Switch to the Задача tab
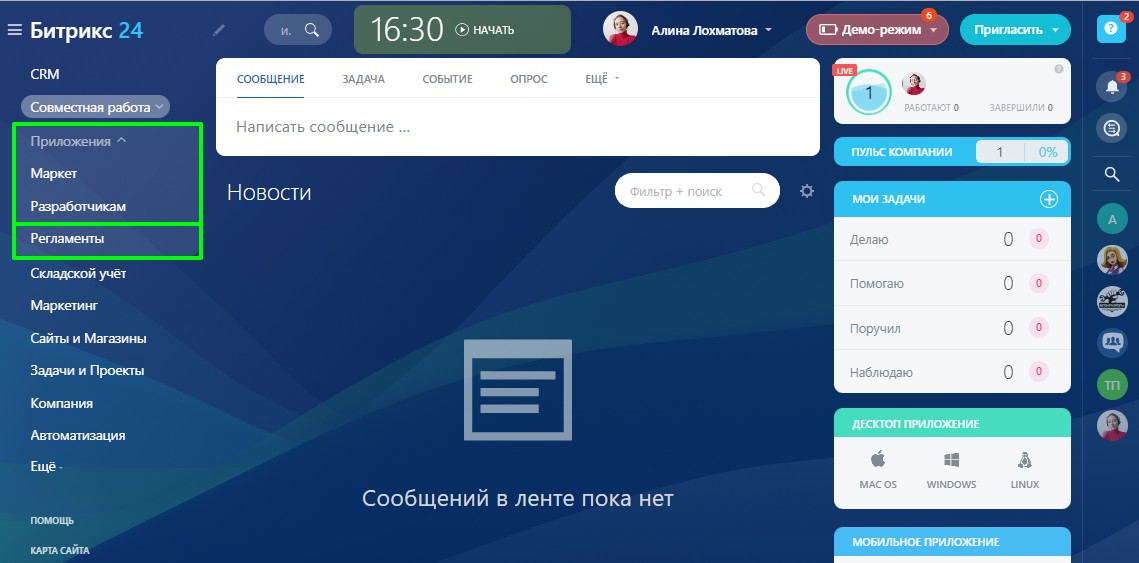 pos(363,79)
